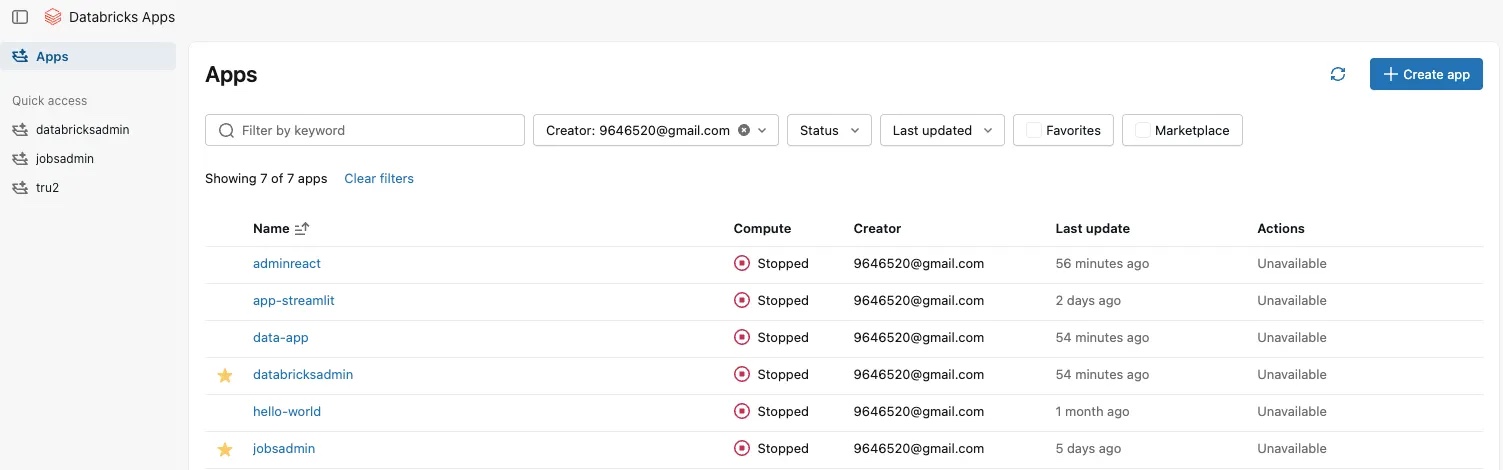This screenshot has height=470, width=1503.
Task: Open the databricksadmin app link in the table
Action: point(303,375)
